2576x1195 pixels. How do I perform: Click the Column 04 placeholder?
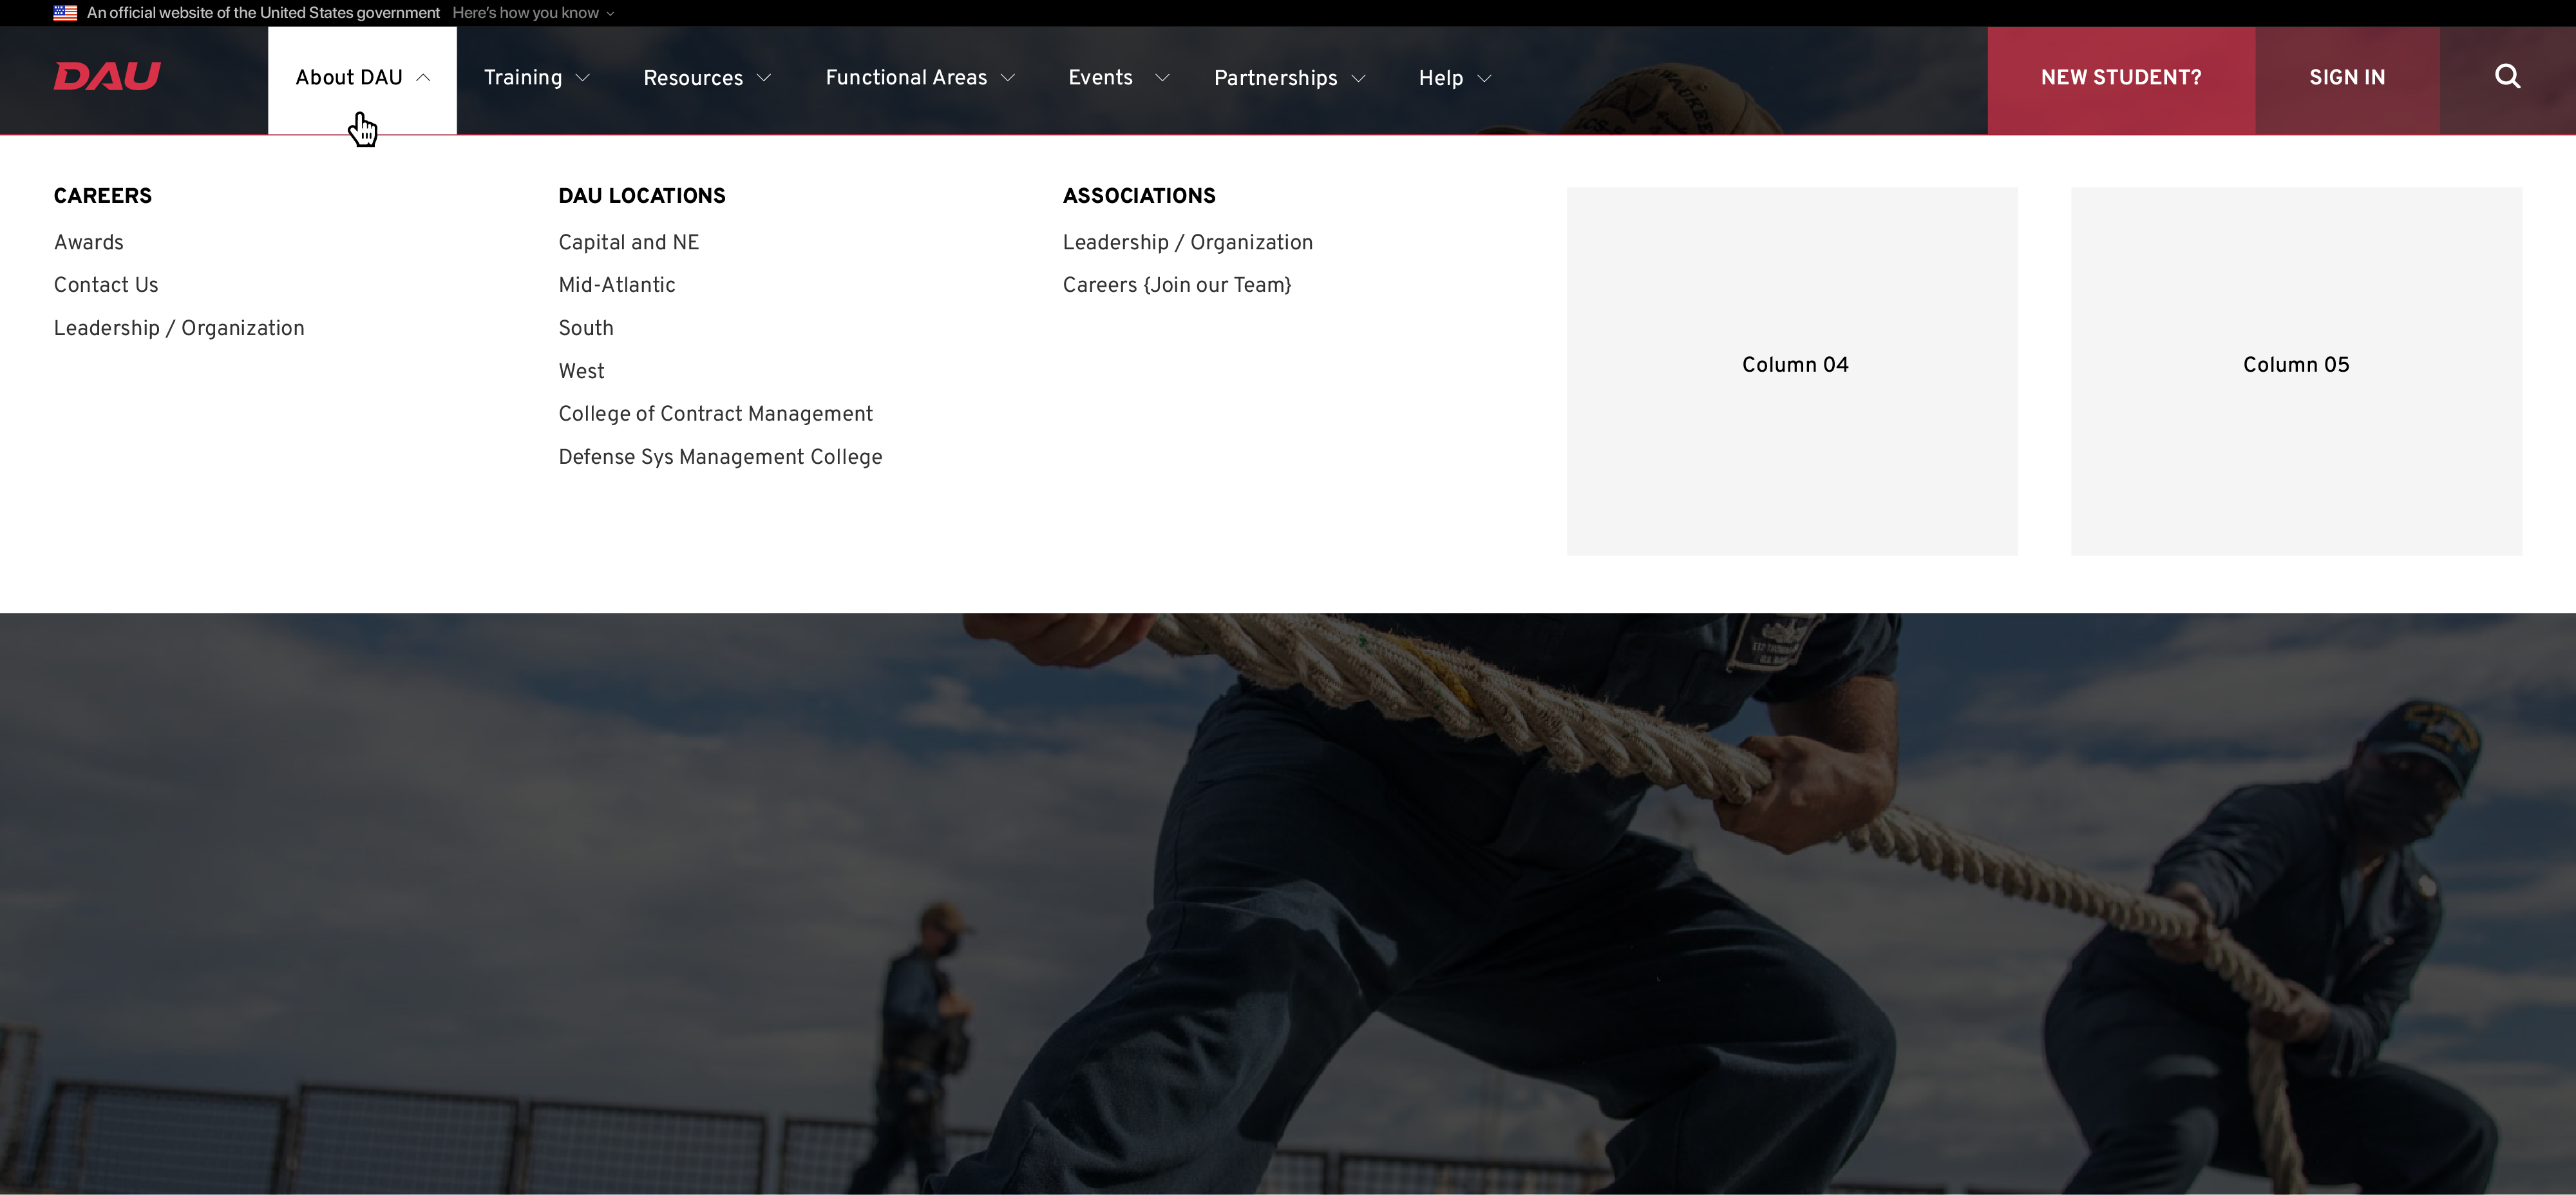[x=1792, y=371]
